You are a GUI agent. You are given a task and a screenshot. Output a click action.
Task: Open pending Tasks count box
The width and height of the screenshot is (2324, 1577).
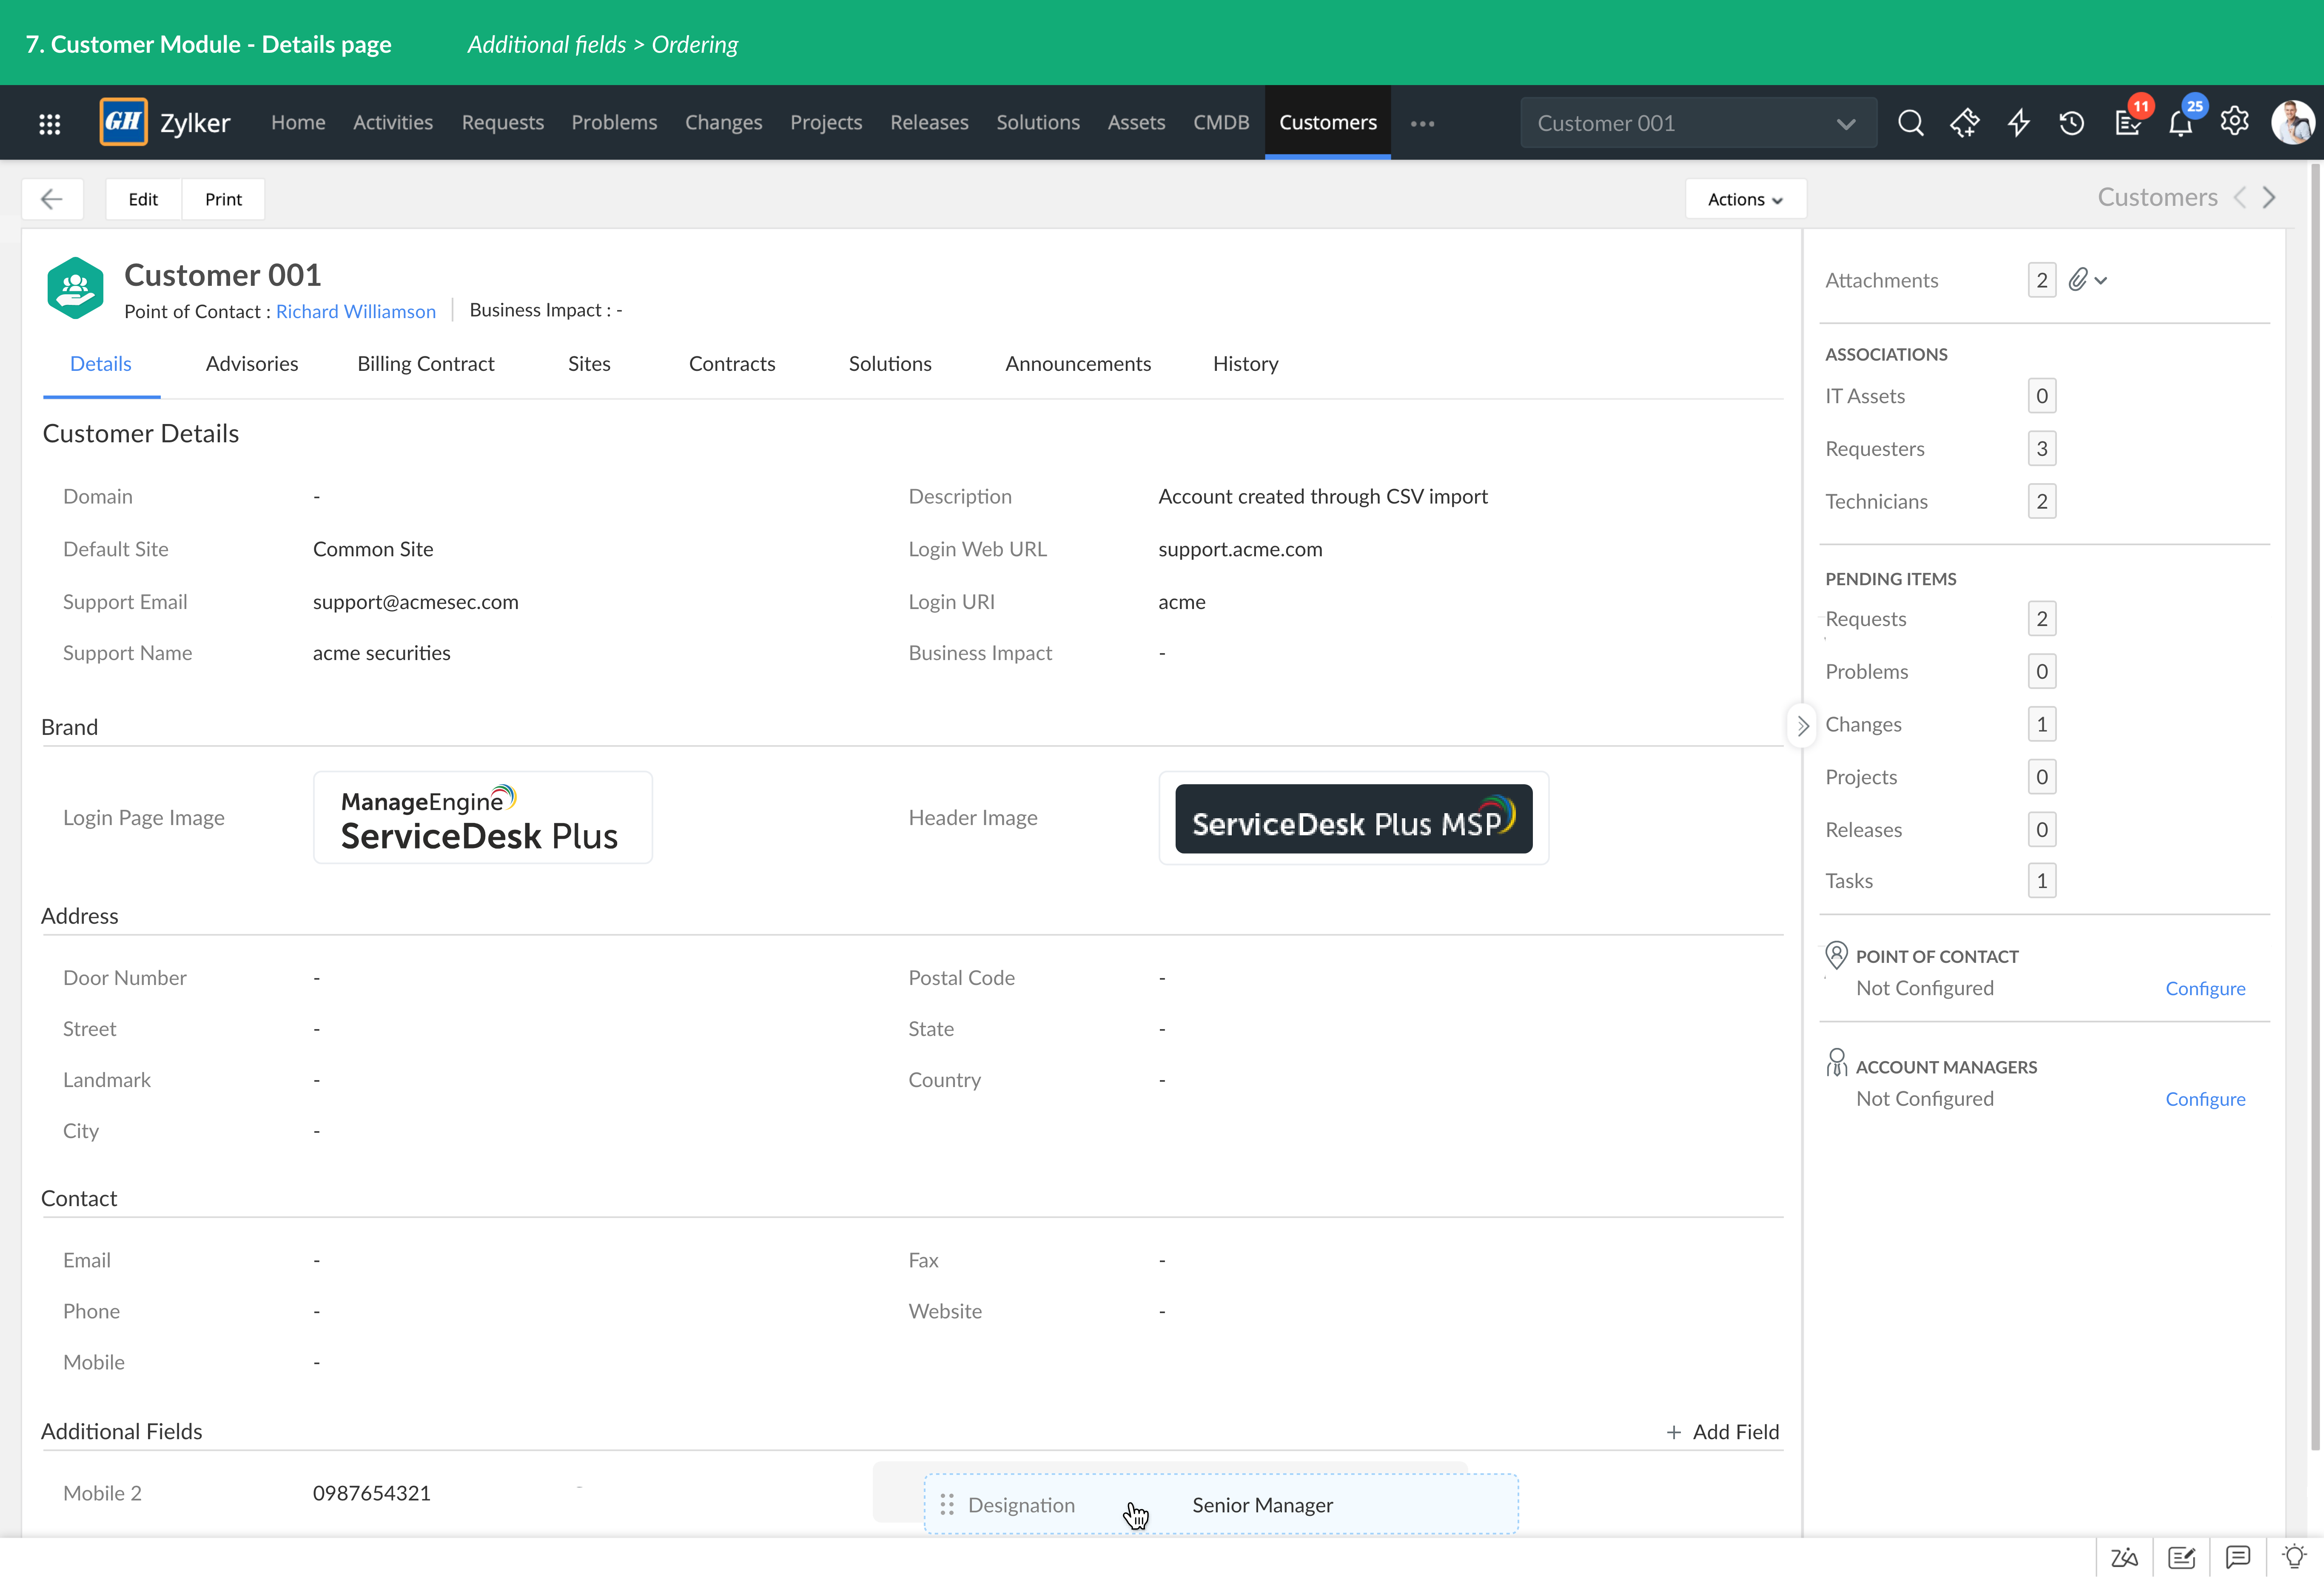coord(2041,881)
